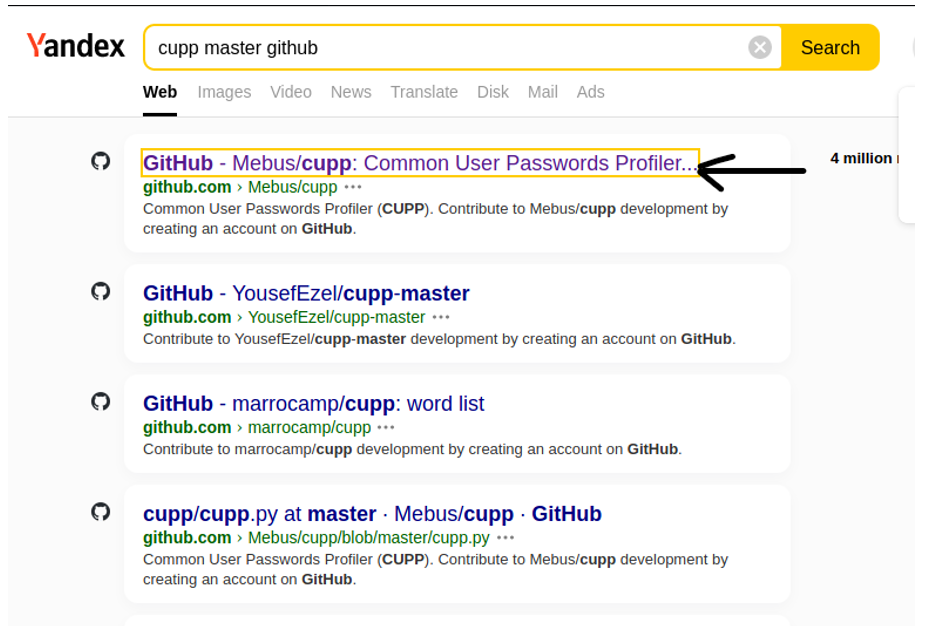The image size is (929, 626).
Task: Open the Disk tab
Action: tap(493, 92)
